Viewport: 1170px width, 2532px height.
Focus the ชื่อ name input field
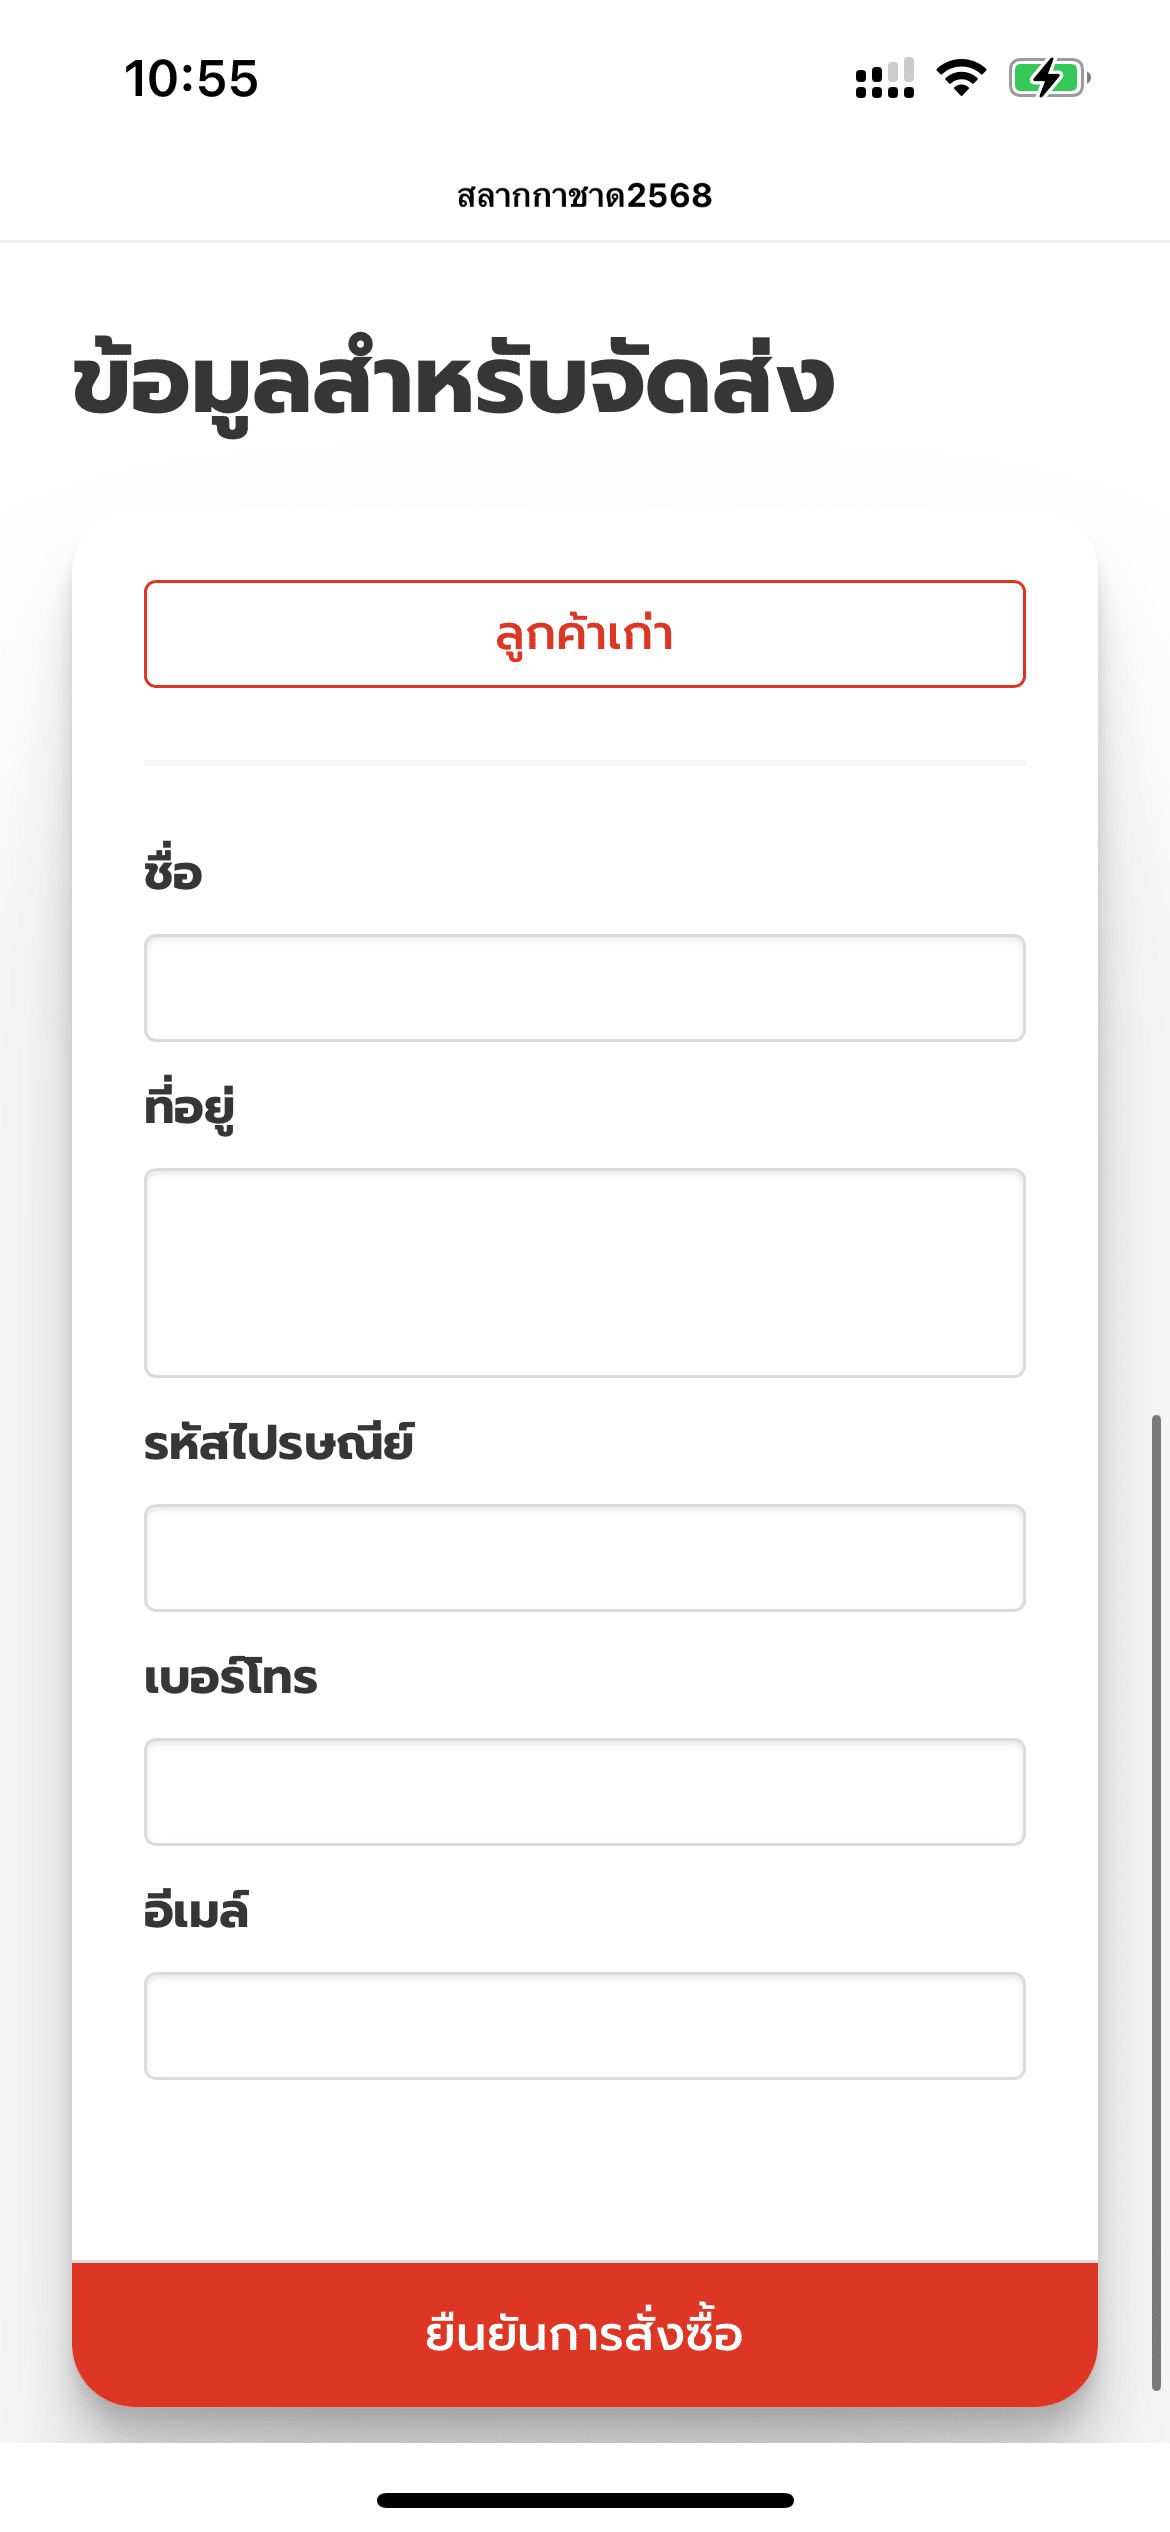click(585, 988)
